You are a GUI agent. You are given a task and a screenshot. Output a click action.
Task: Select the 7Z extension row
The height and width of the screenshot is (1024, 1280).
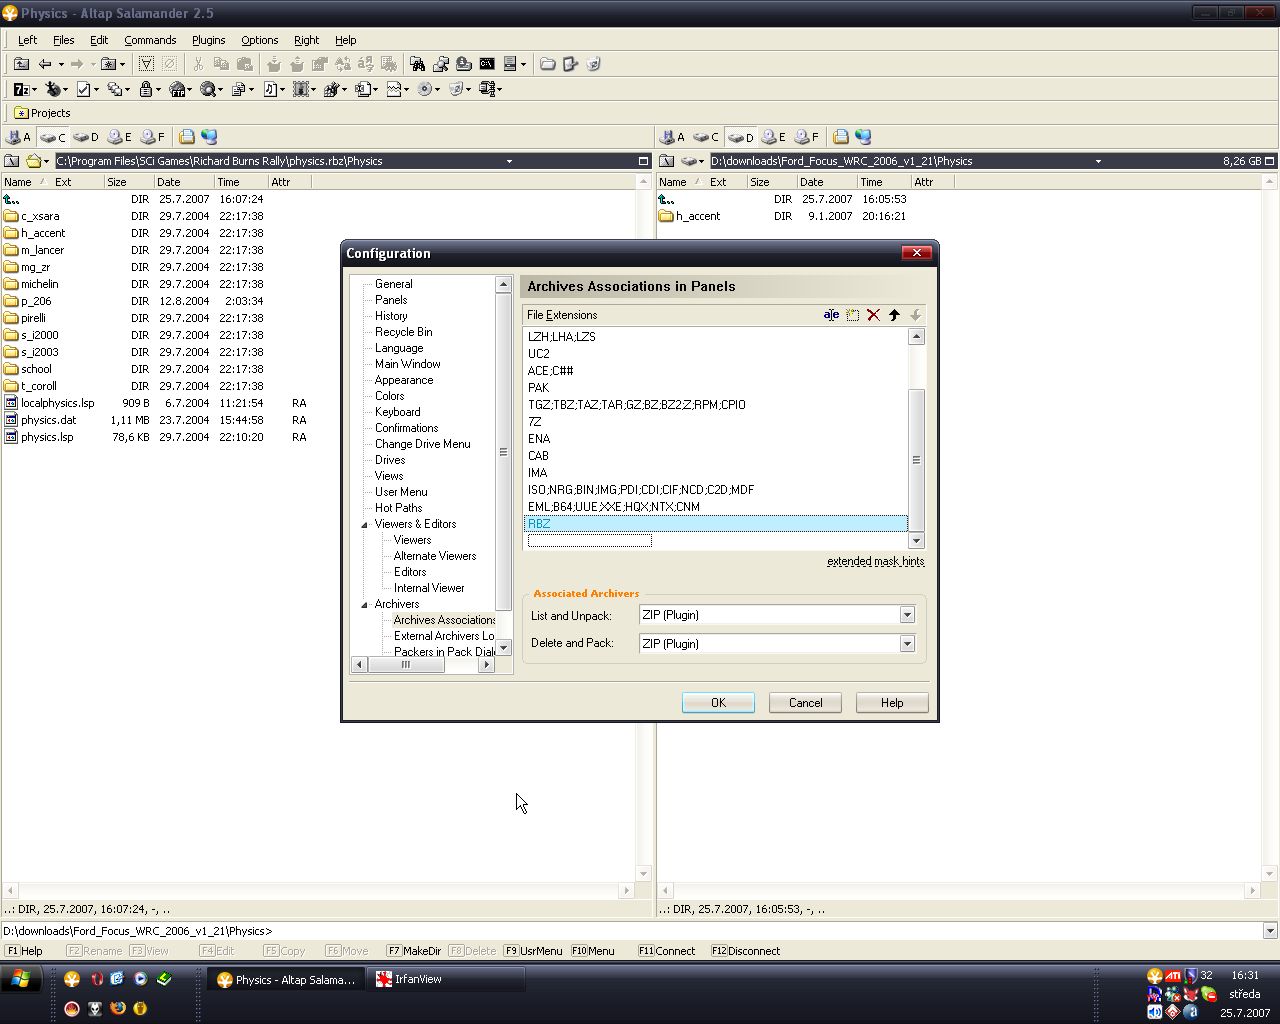click(716, 422)
